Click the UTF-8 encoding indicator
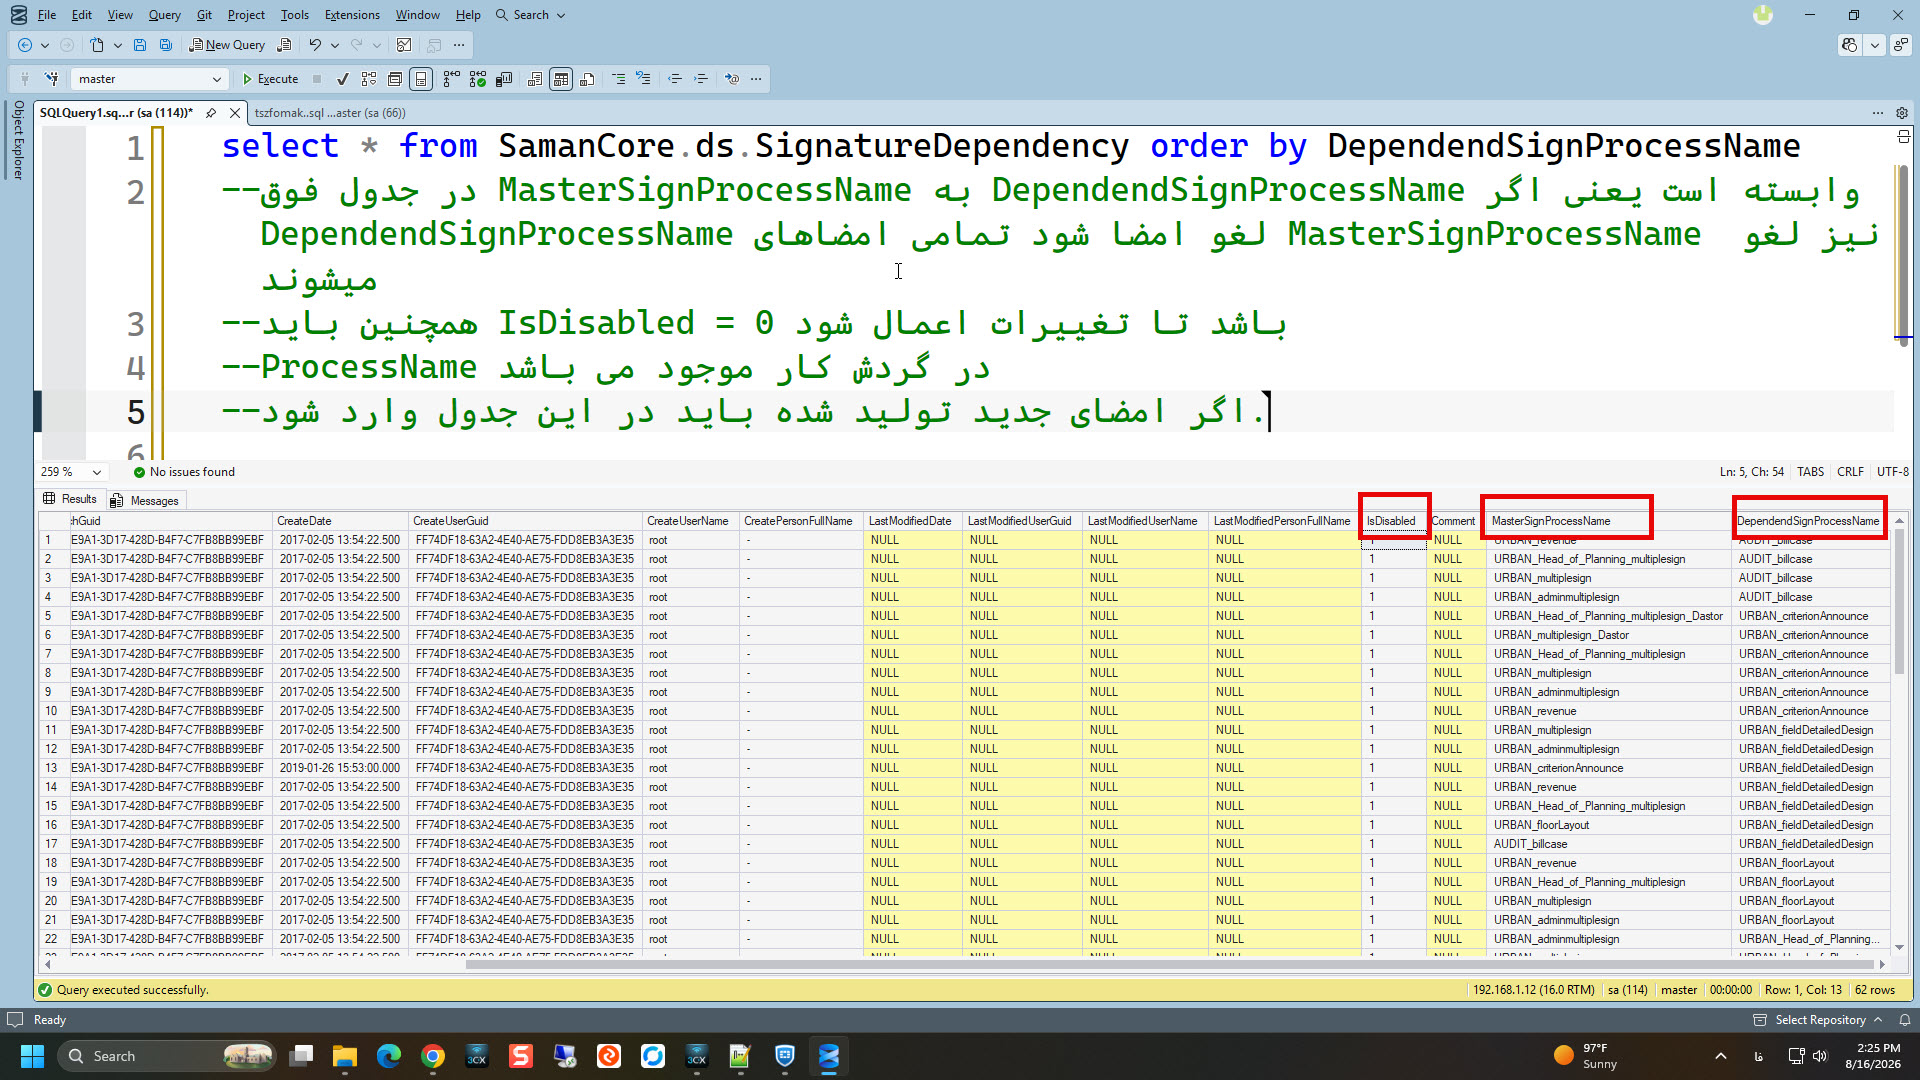The image size is (1920, 1080). pos(1892,472)
